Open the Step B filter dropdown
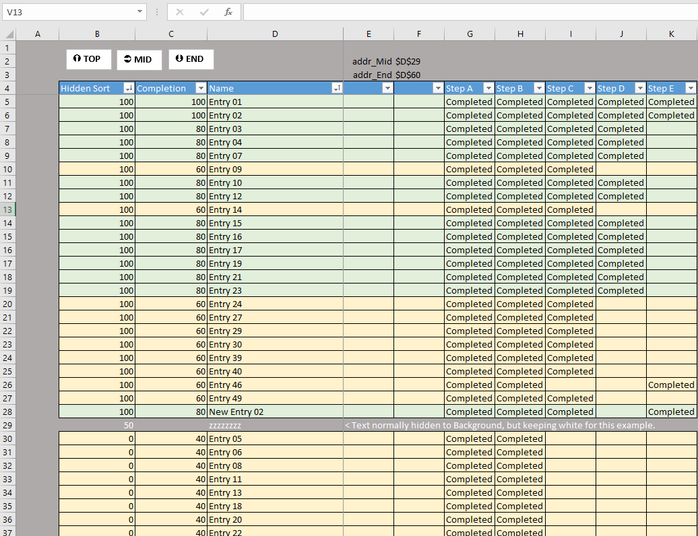 coord(539,88)
